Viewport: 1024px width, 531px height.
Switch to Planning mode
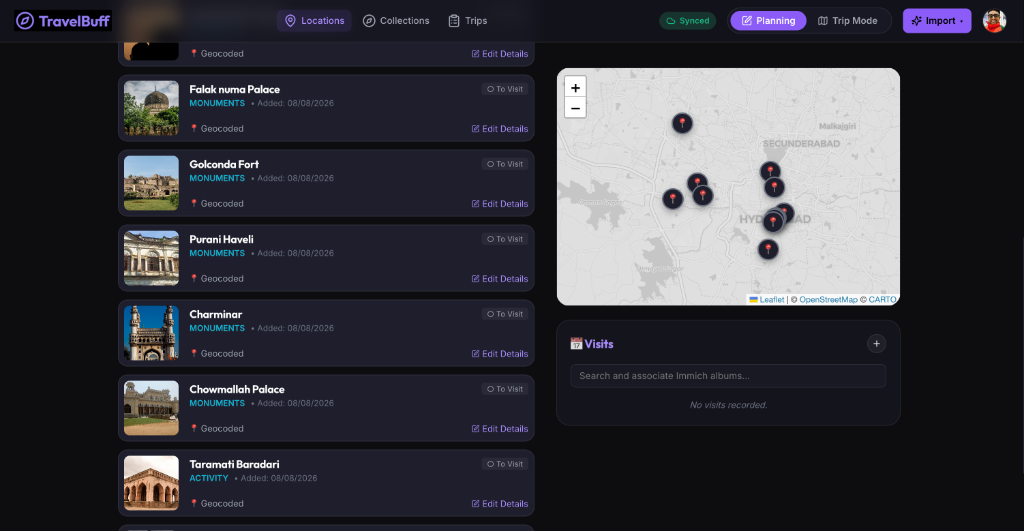(x=768, y=21)
